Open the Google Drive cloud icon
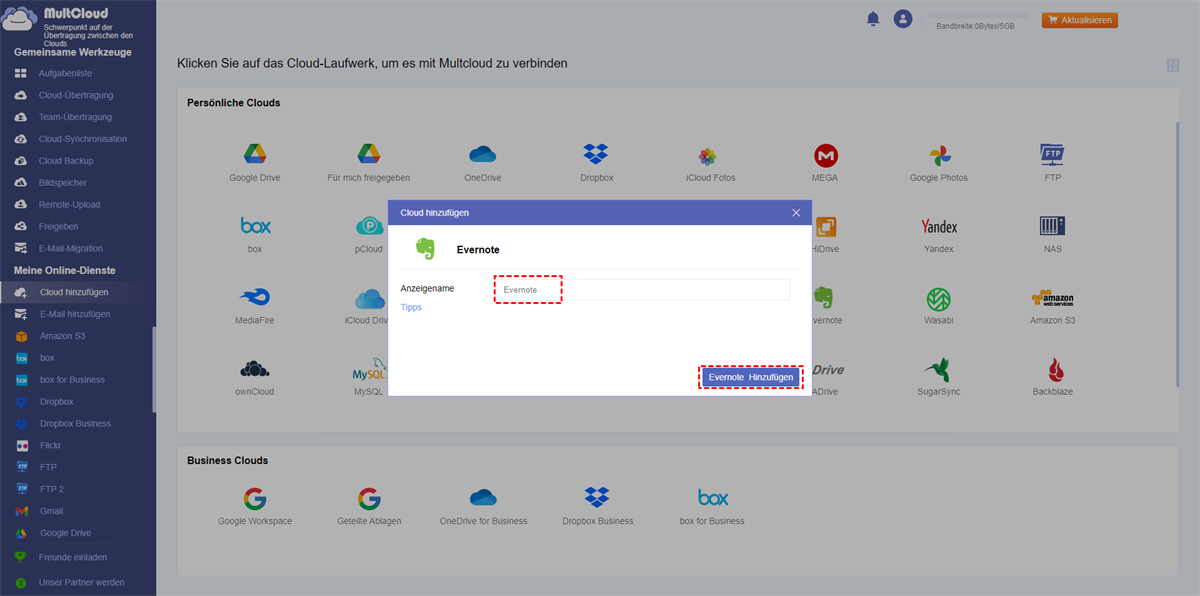This screenshot has height=596, width=1200. pyautogui.click(x=255, y=155)
